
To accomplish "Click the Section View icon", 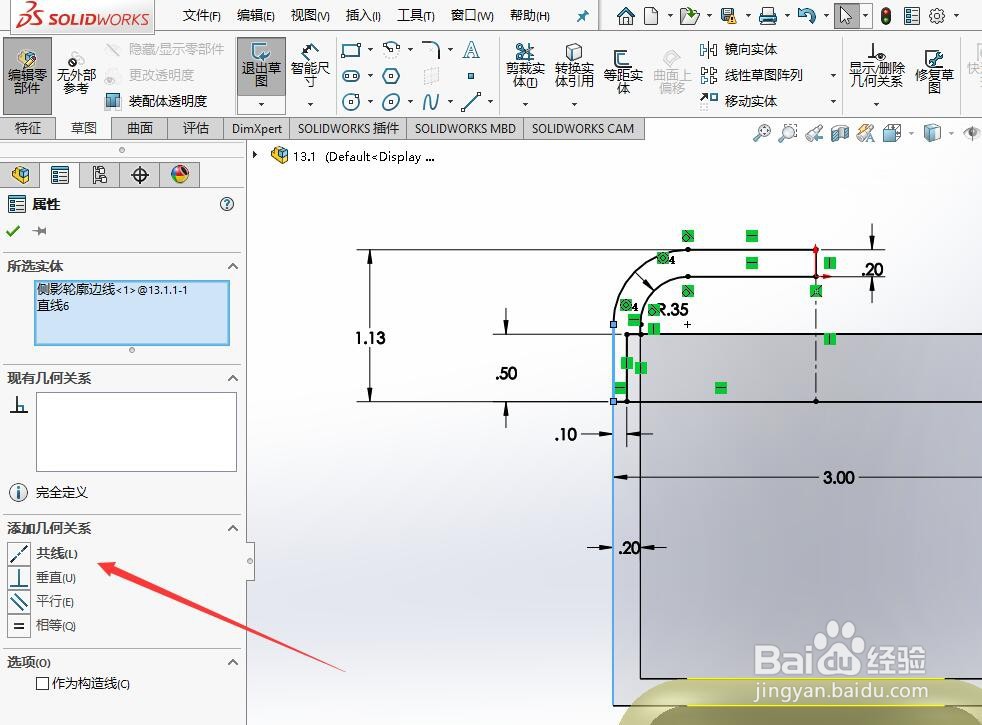I will point(840,133).
